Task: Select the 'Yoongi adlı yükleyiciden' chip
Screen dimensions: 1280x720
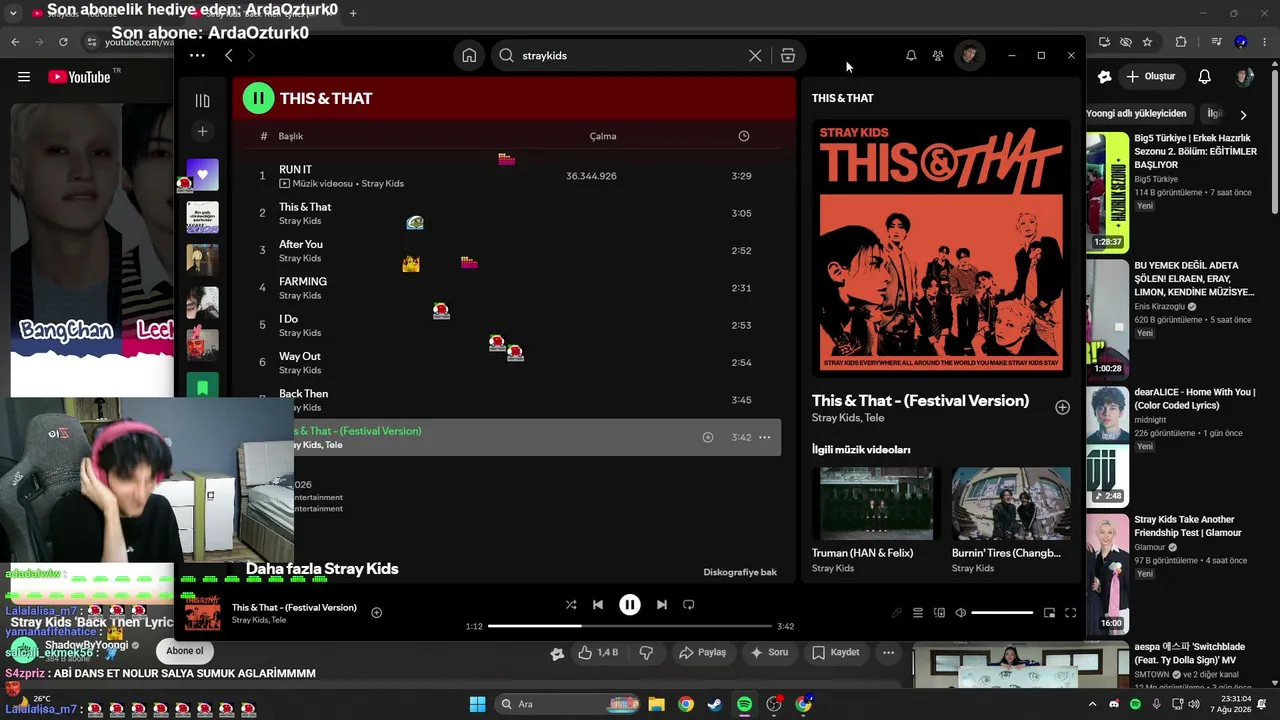Action: 1137,114
